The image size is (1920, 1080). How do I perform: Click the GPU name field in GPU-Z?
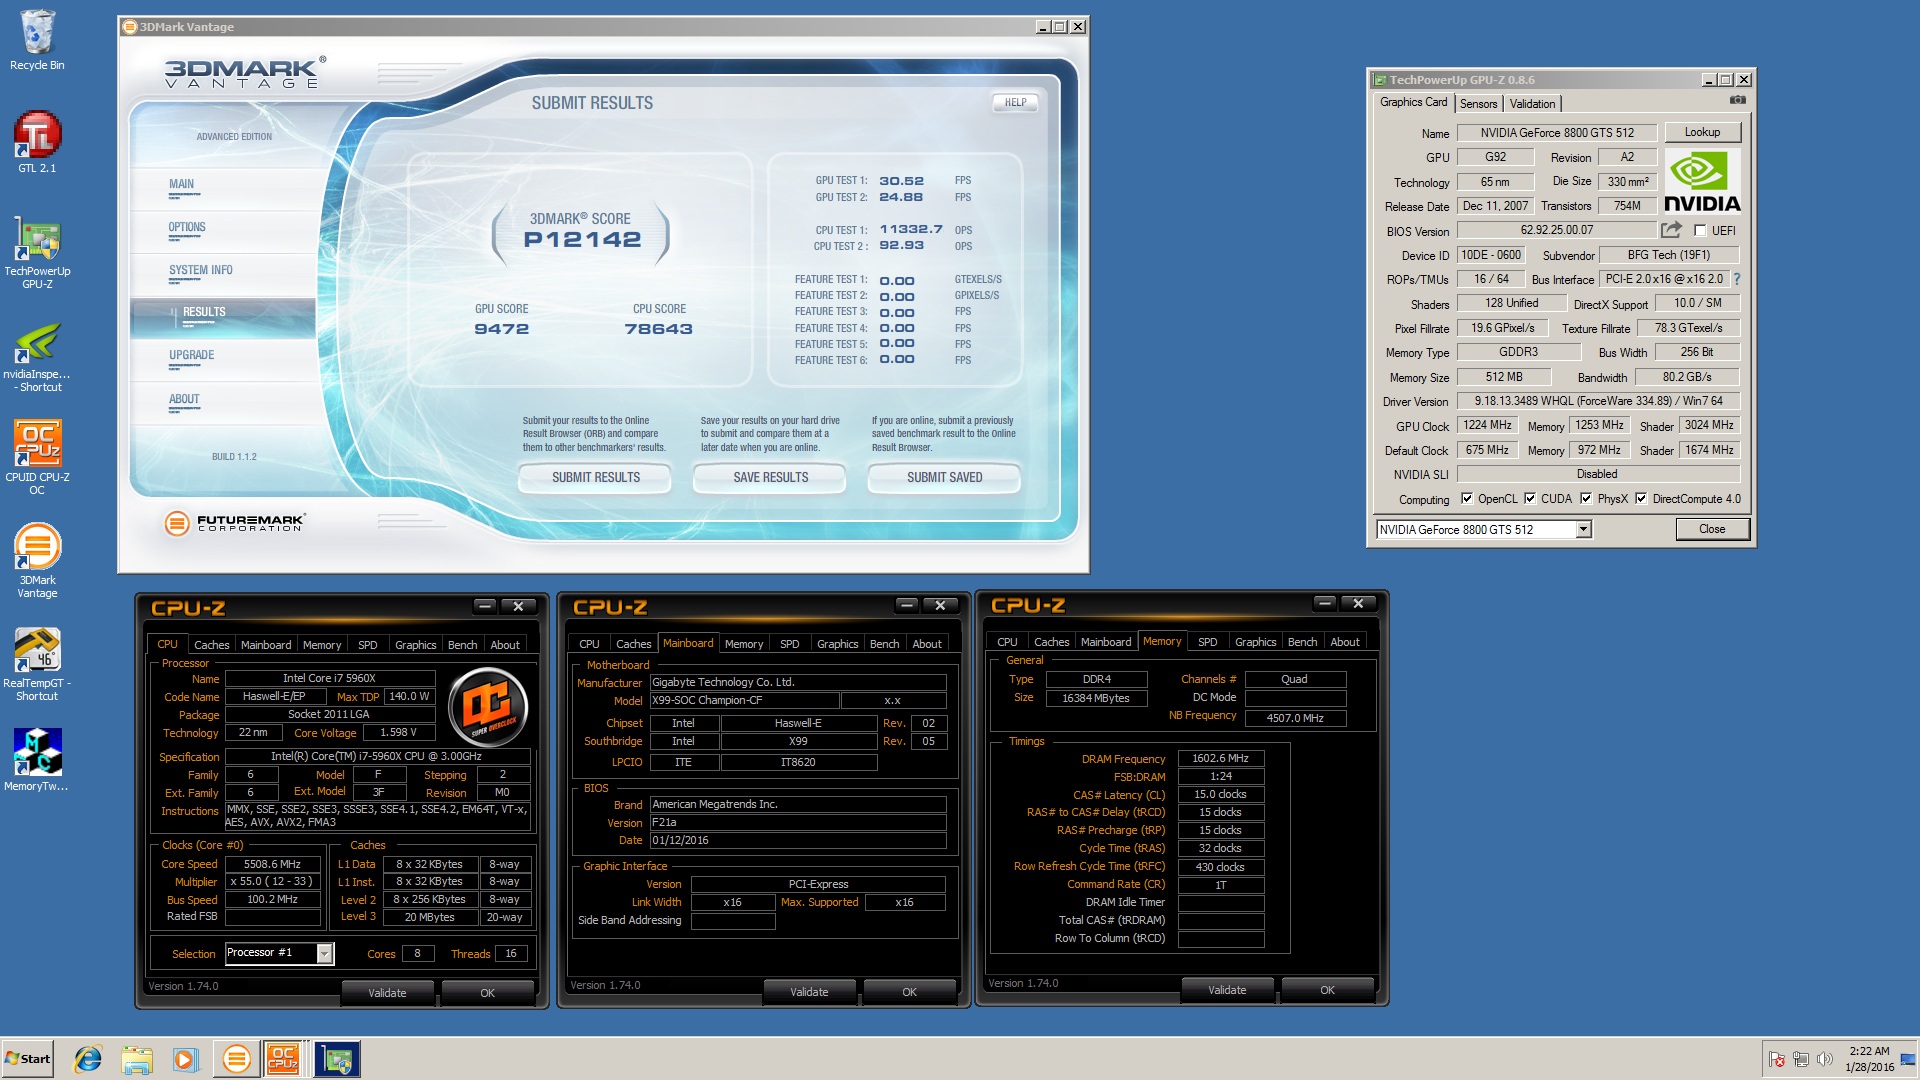1557,133
